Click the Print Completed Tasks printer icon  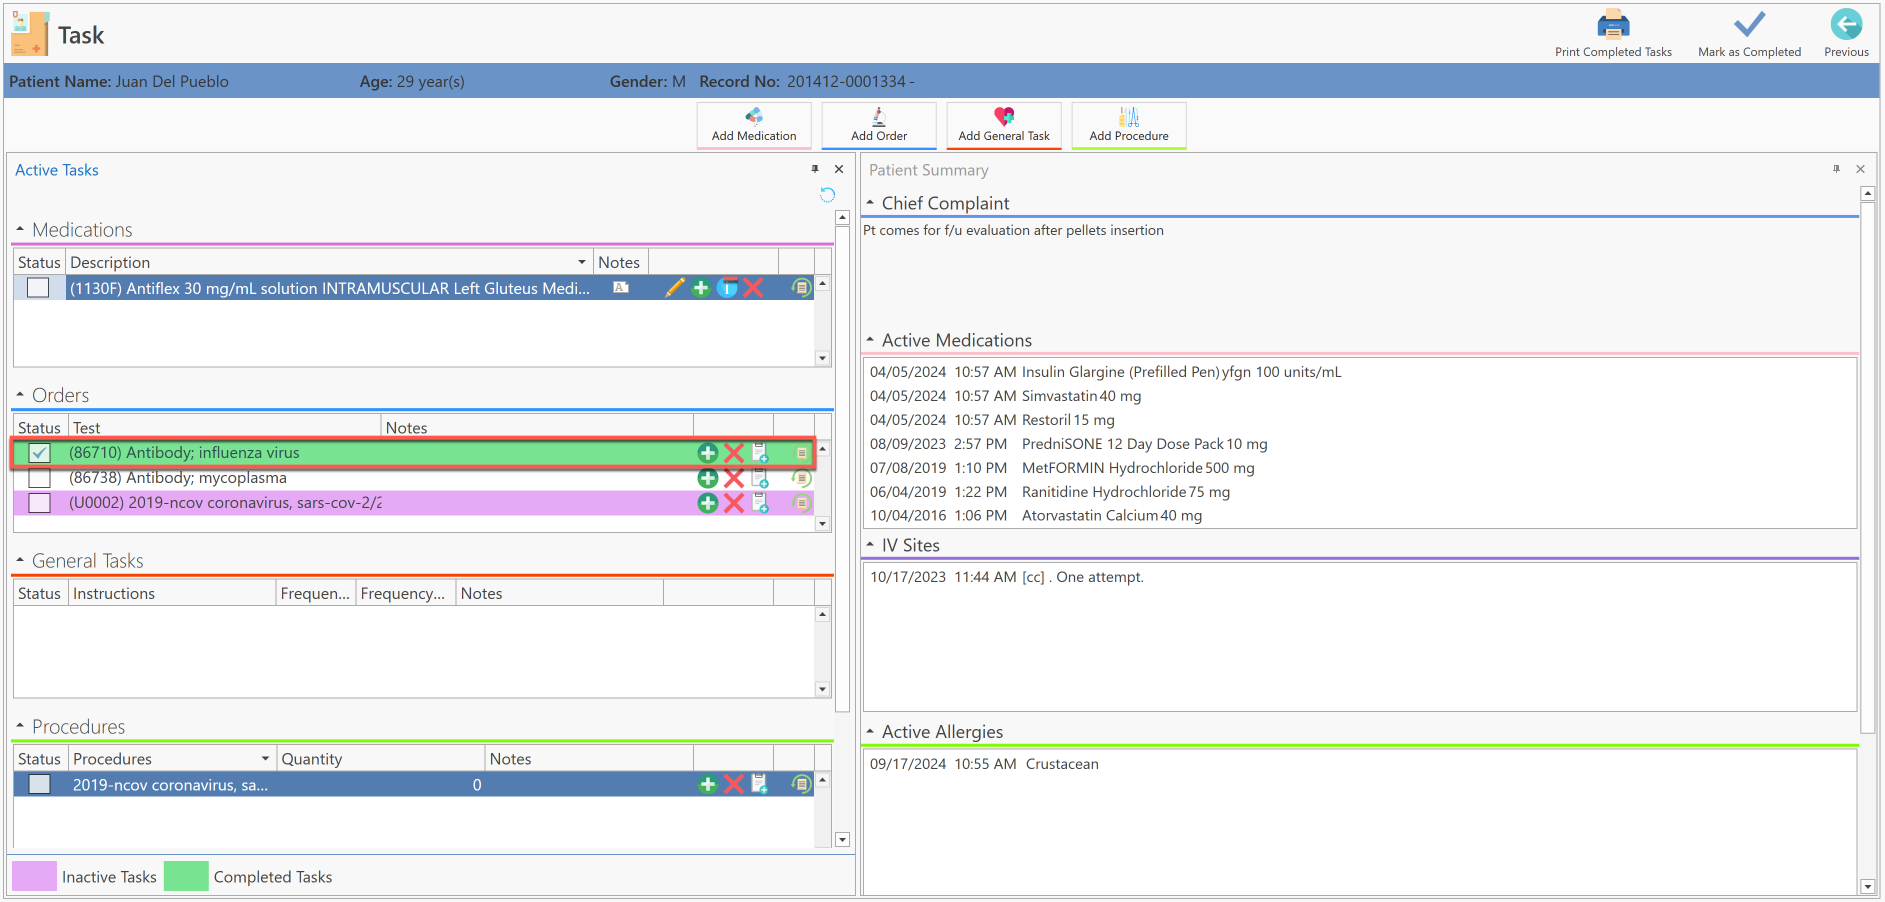pyautogui.click(x=1613, y=24)
